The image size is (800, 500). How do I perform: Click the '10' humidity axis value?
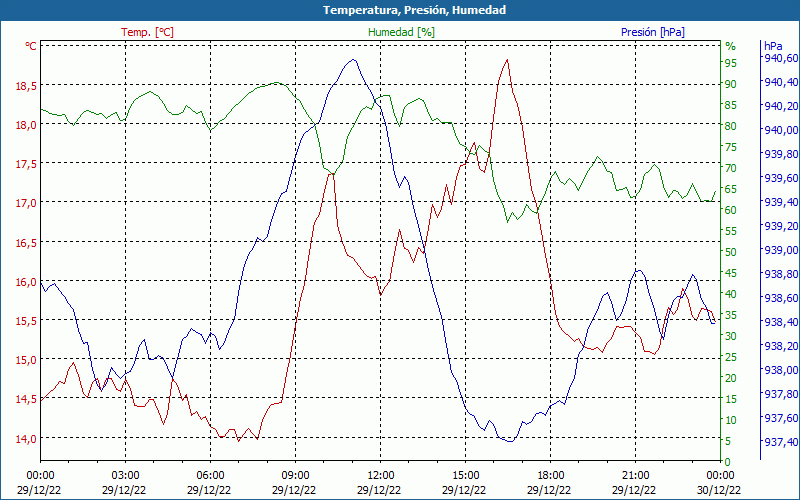[731, 420]
